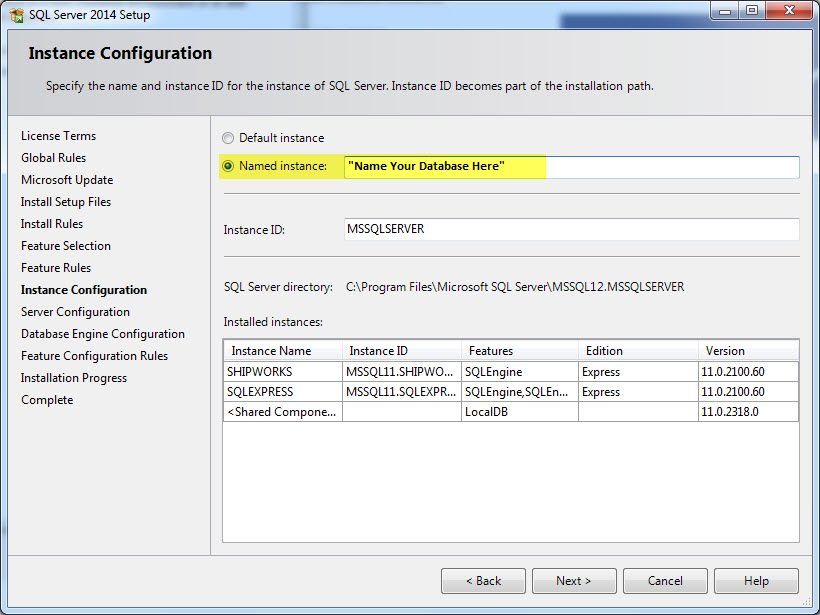820x615 pixels.
Task: Go to Server Configuration step in sidebar
Action: coord(75,312)
